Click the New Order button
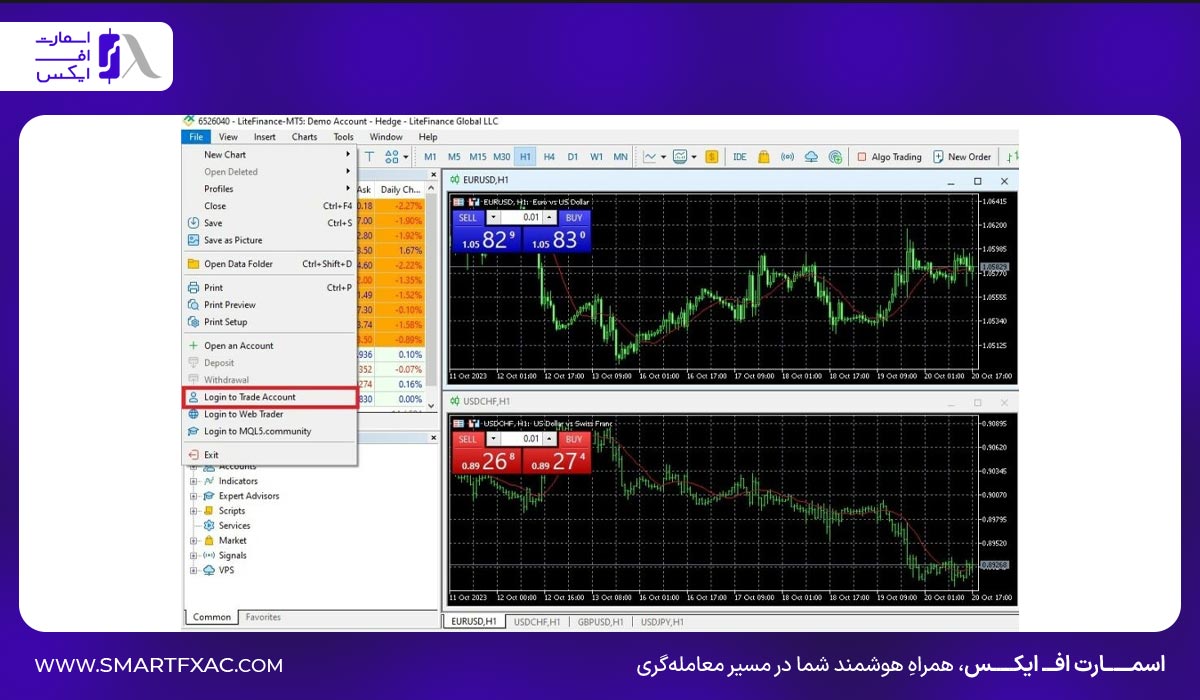1200x700 pixels. coord(962,157)
